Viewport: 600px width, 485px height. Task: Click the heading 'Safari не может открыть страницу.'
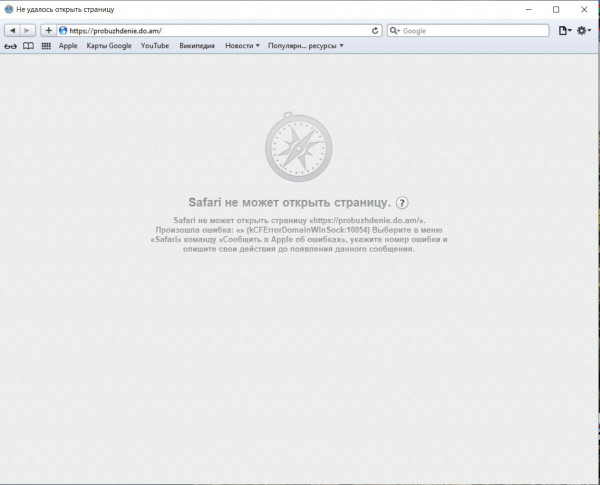coord(289,202)
